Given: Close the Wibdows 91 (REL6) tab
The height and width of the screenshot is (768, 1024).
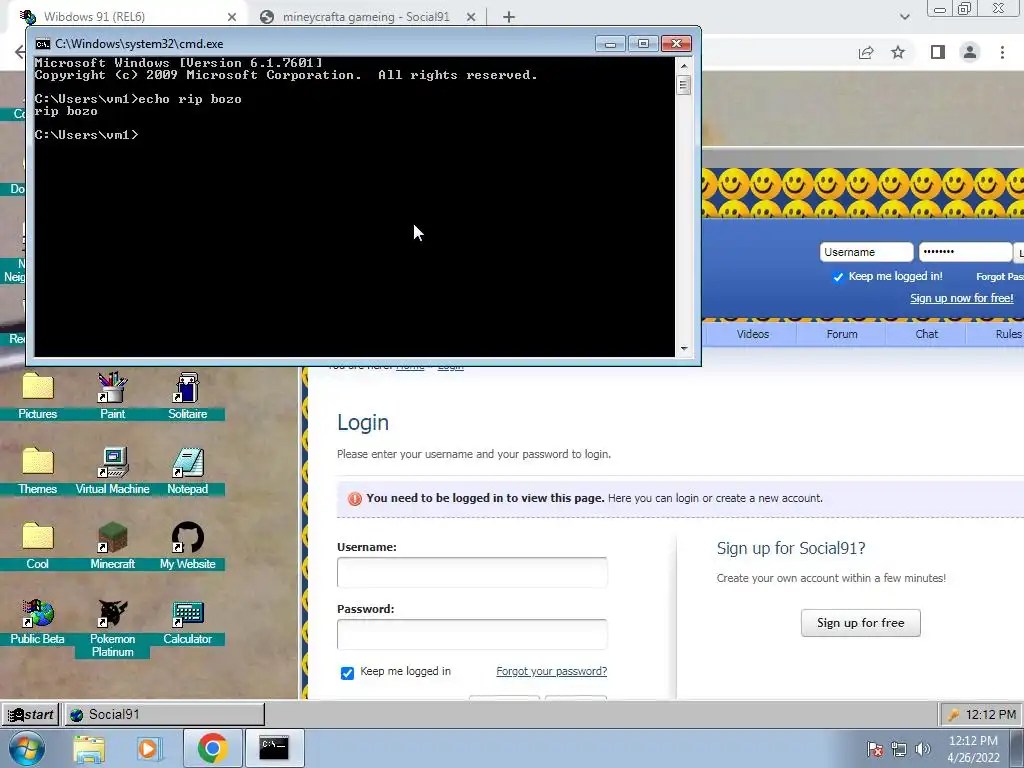Looking at the screenshot, I should pos(232,17).
